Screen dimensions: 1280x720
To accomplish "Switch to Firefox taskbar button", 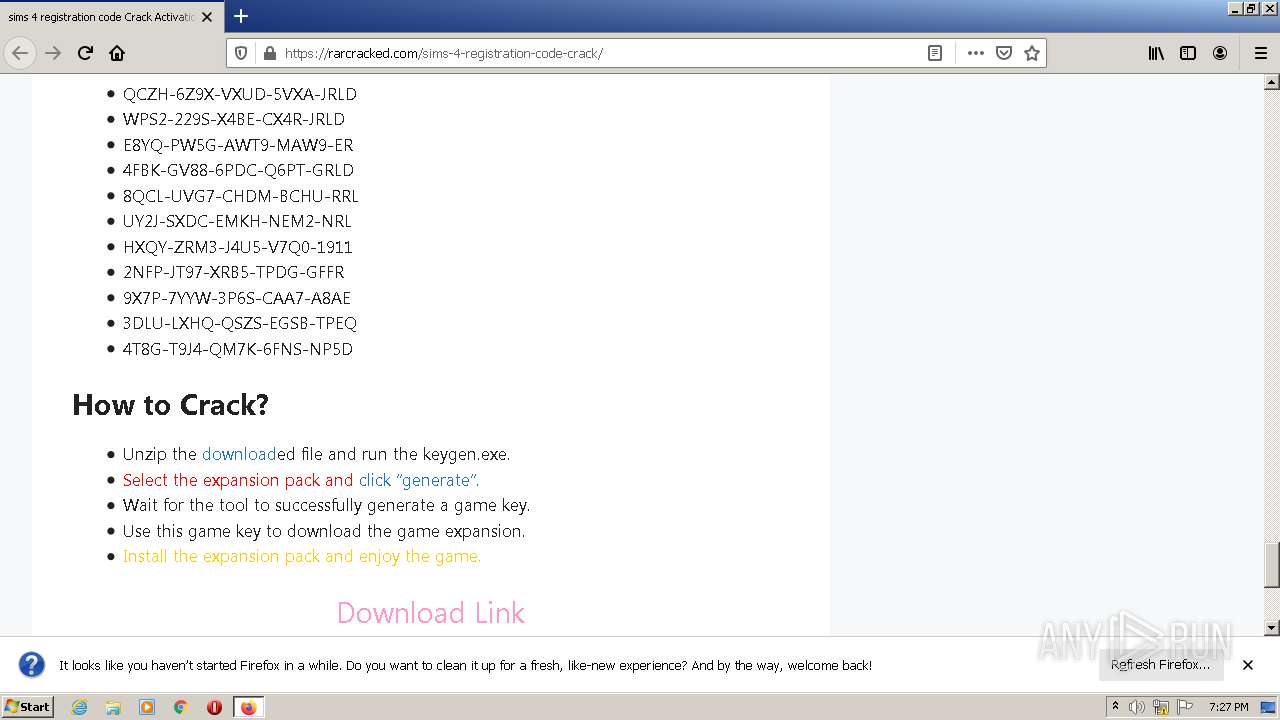I will 248,707.
